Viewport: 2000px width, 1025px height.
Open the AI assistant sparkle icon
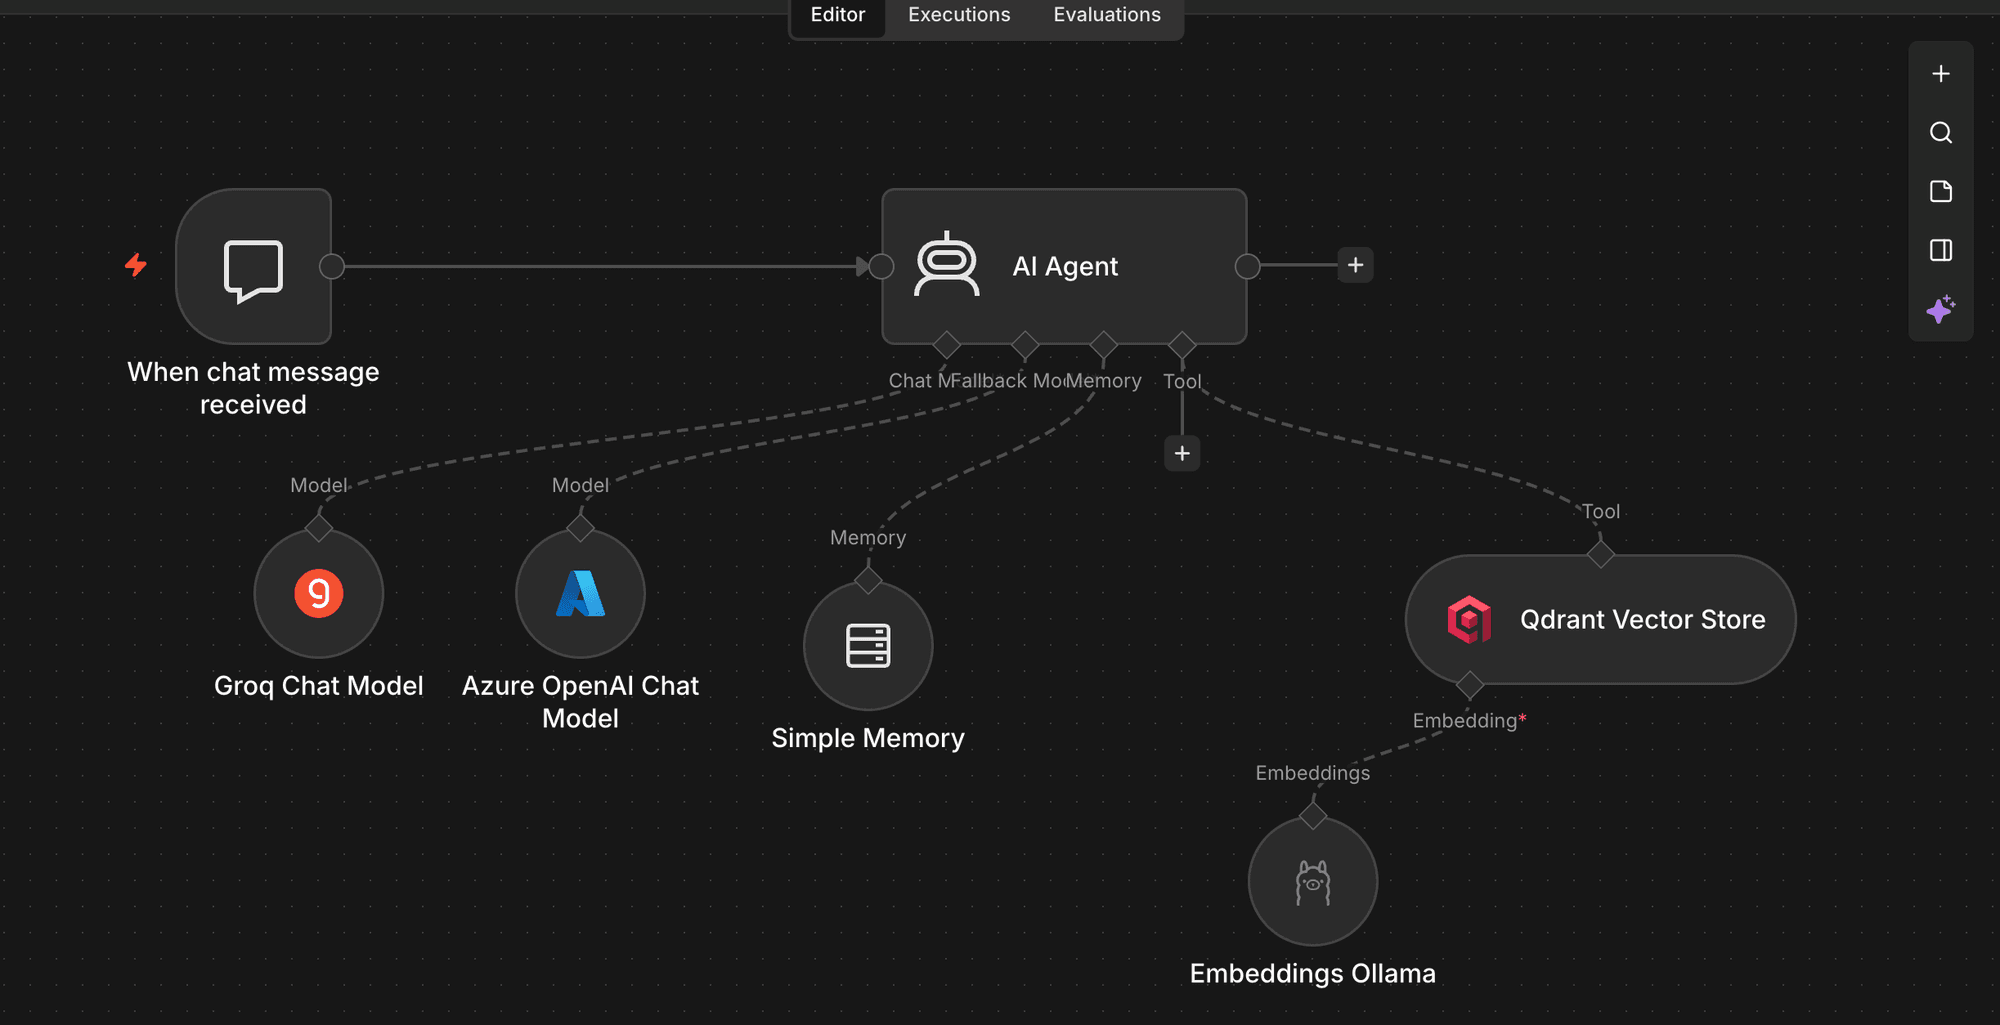tap(1941, 309)
